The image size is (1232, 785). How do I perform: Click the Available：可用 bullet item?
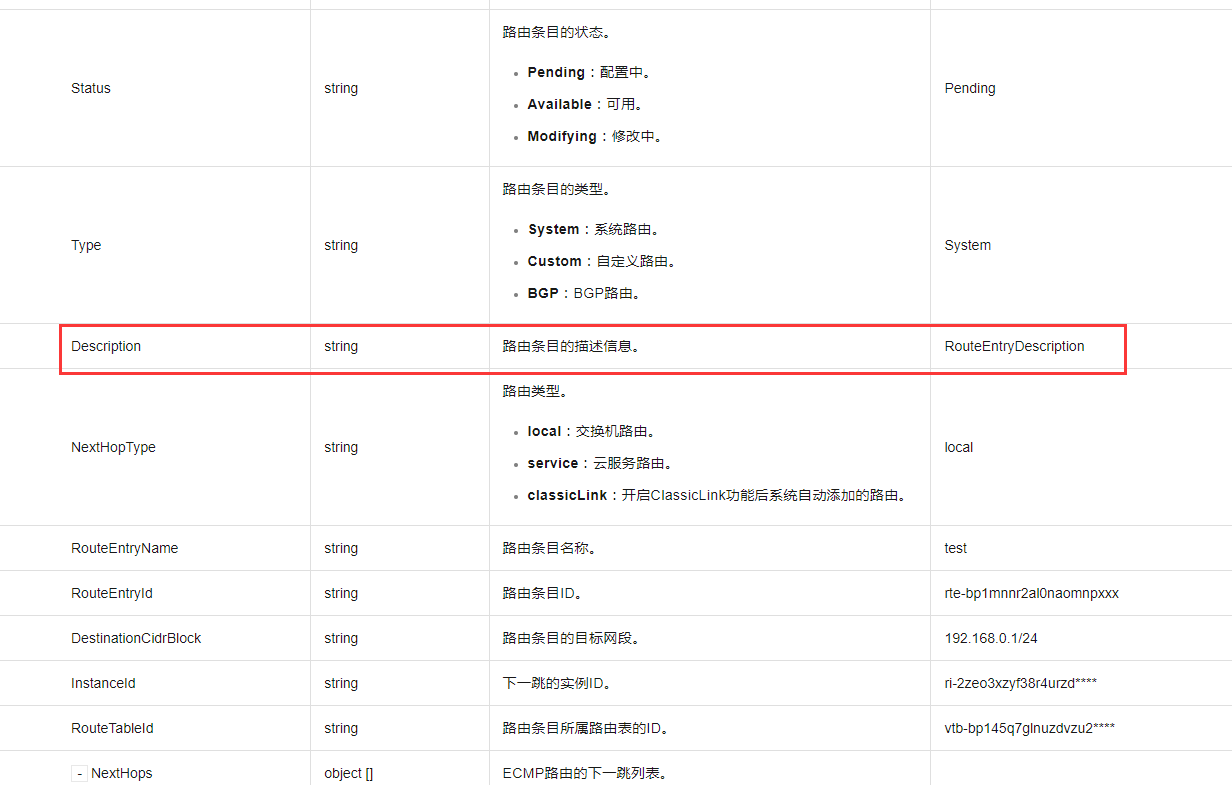tap(585, 104)
